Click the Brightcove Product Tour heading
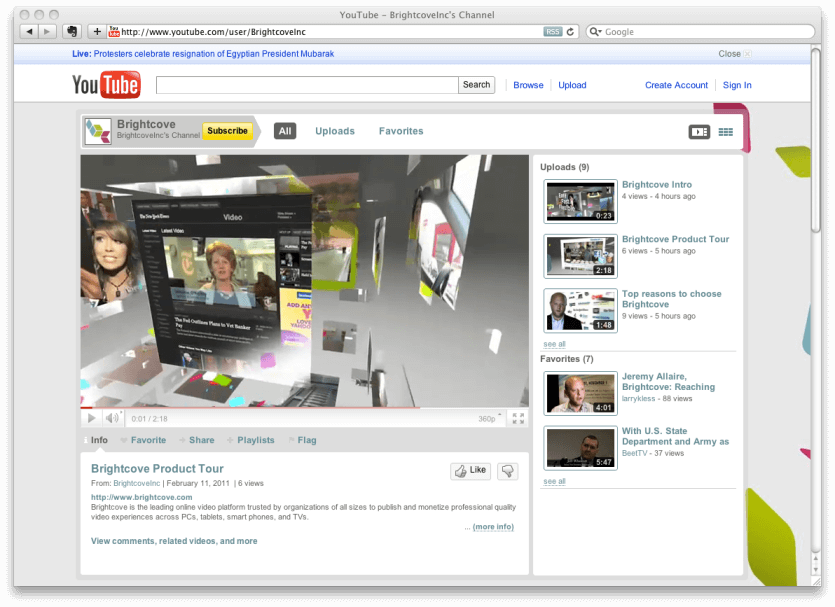The width and height of the screenshot is (835, 607). point(157,469)
